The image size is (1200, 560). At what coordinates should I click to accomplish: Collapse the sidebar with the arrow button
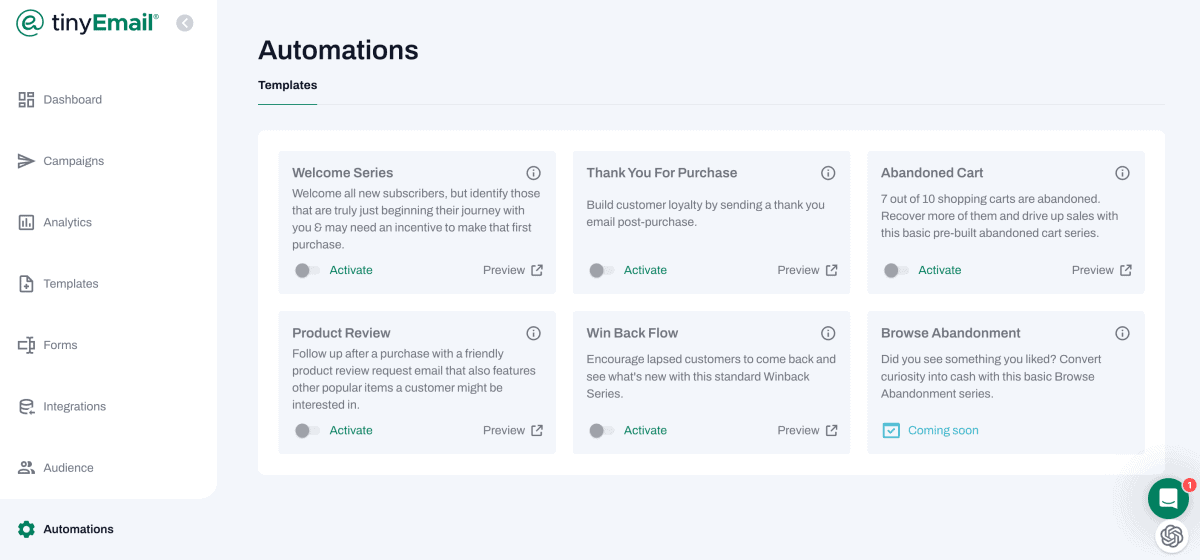pyautogui.click(x=185, y=23)
